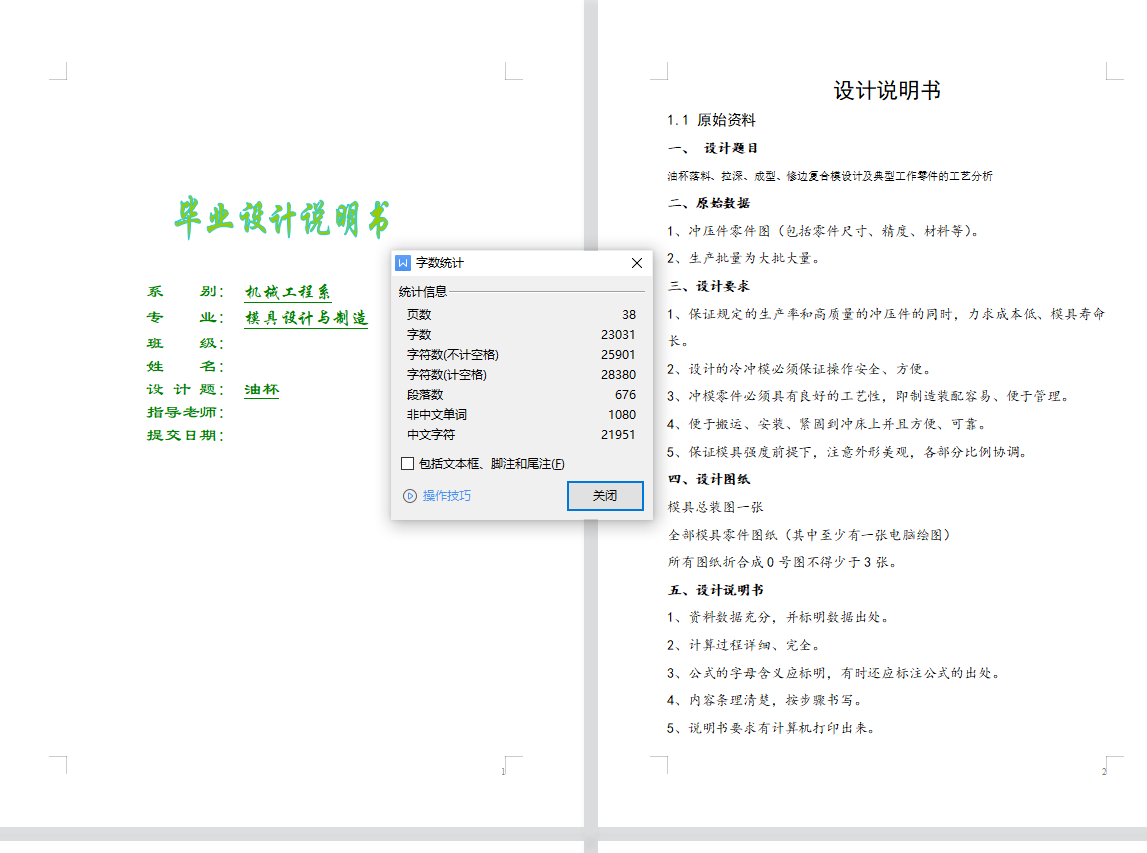Click the 设计说明书 heading on page two
The width and height of the screenshot is (1147, 853).
click(887, 91)
